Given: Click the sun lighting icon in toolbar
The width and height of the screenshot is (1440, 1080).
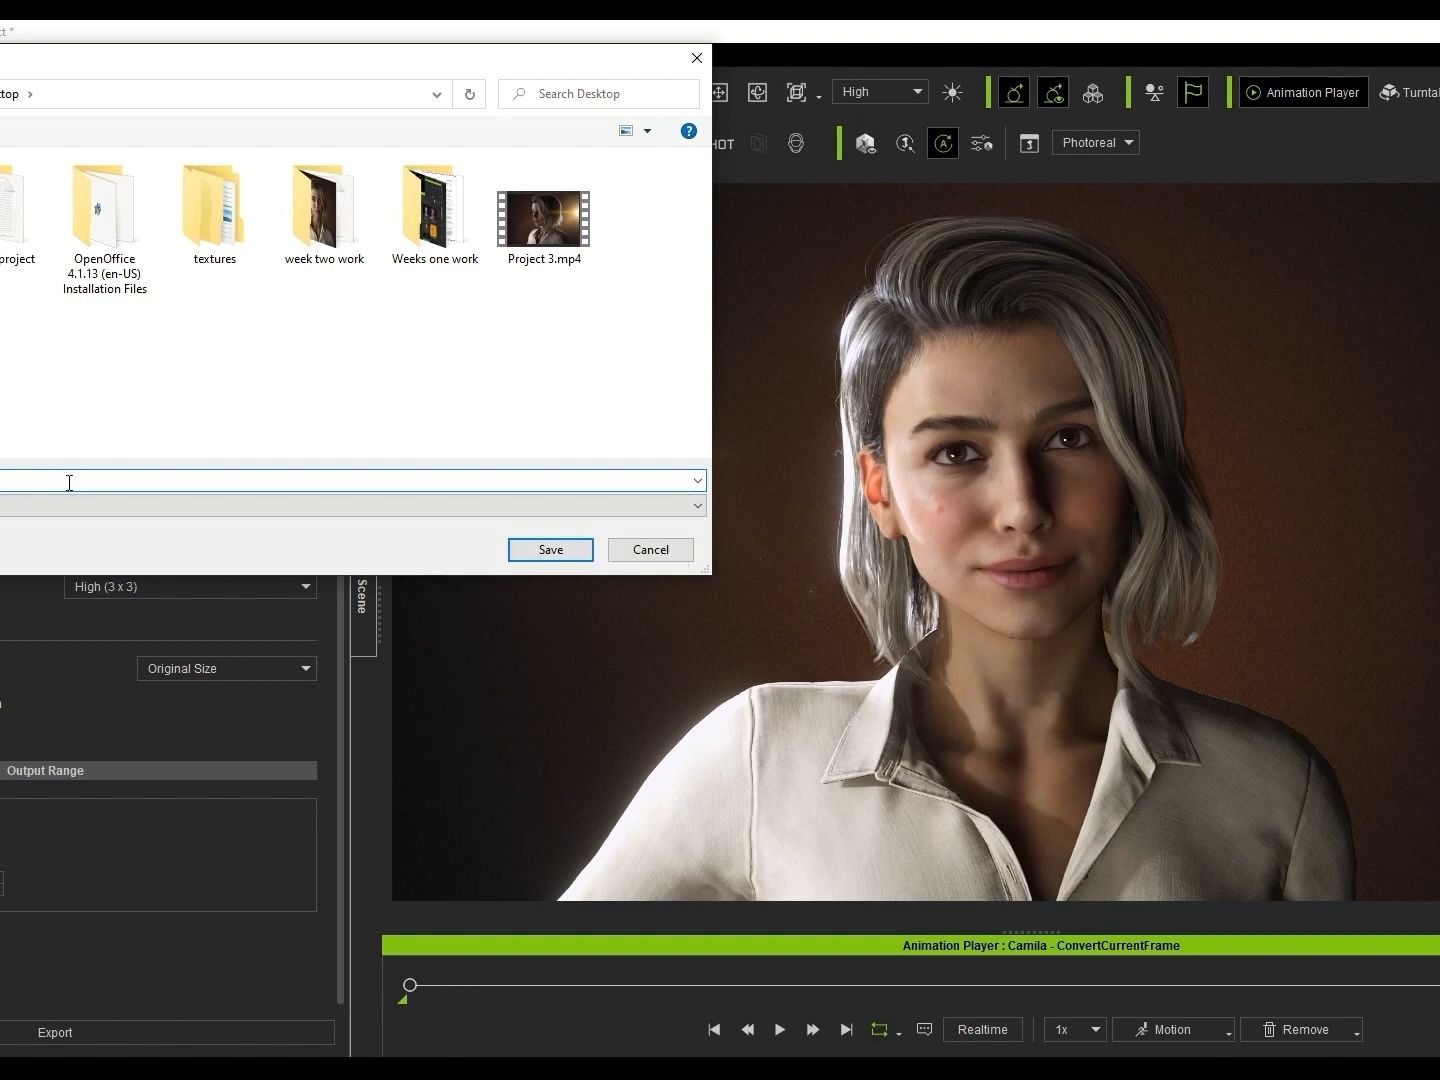Looking at the screenshot, I should pyautogui.click(x=952, y=93).
